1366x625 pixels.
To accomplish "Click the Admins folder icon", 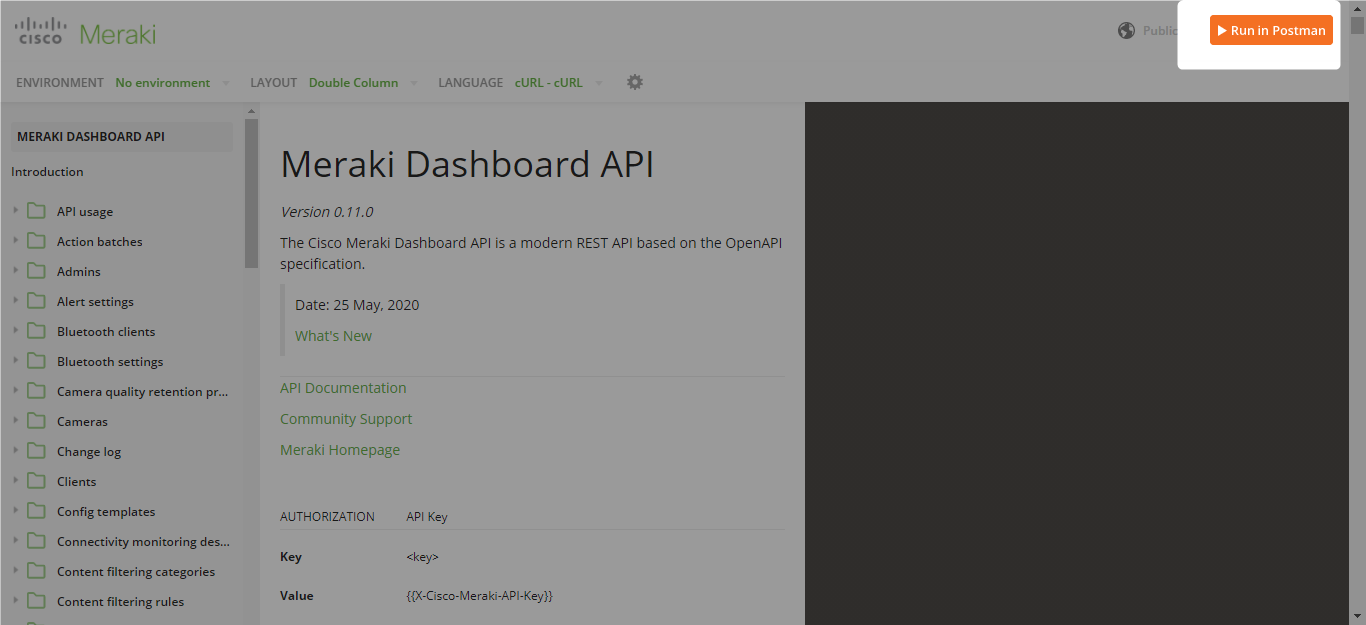I will click(x=37, y=271).
